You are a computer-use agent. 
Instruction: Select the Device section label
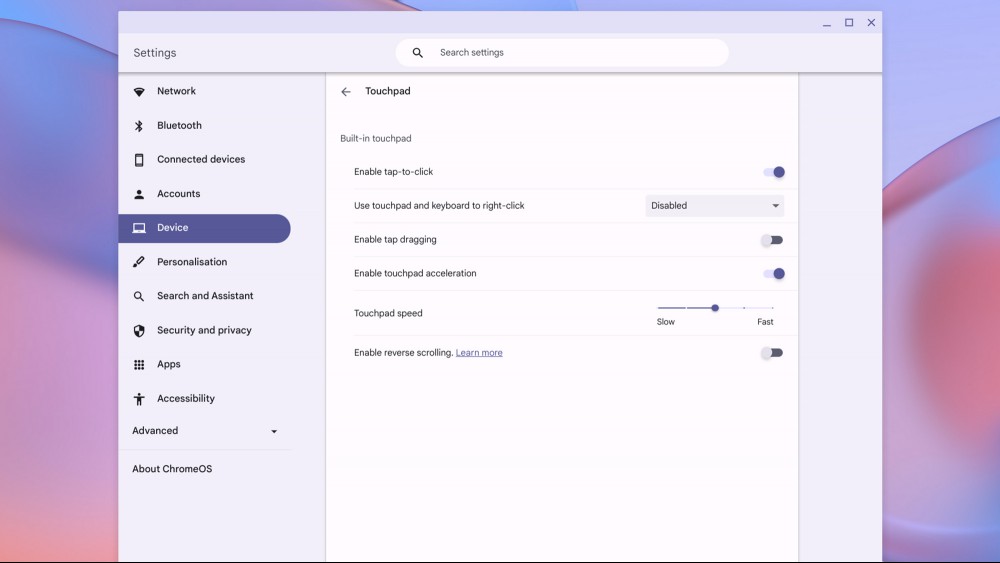(x=172, y=228)
